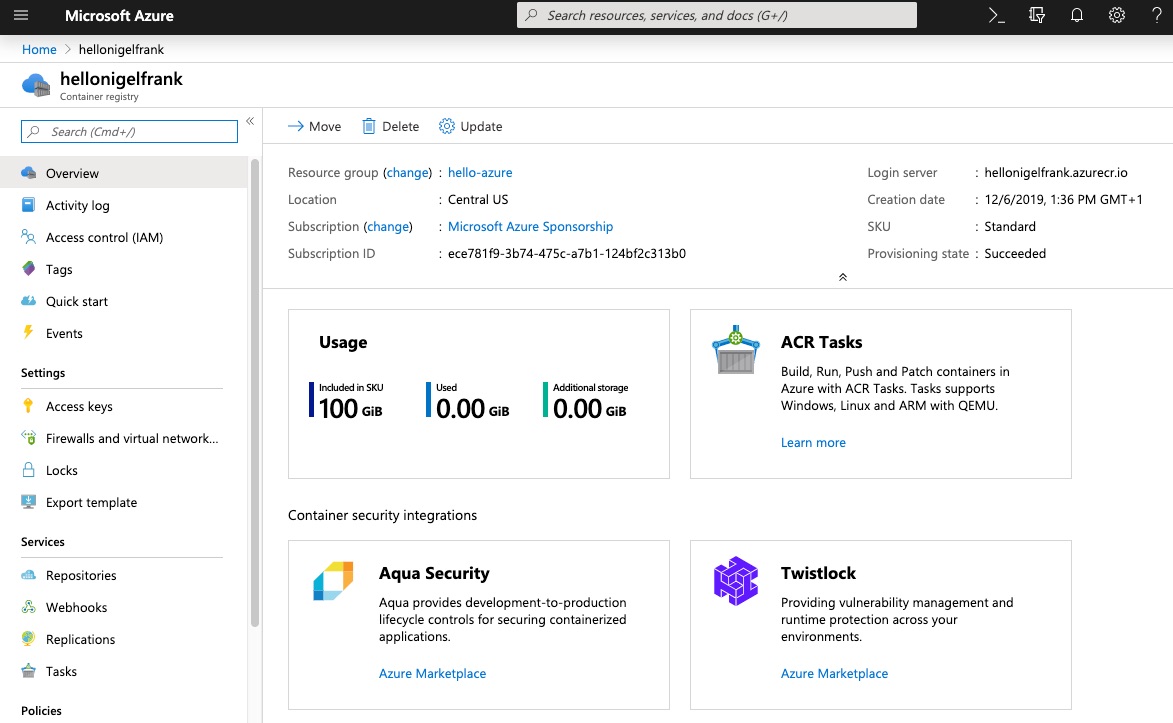Screen dimensions: 1173x723
Task: Click the hellonigelfrank breadcrumb
Action: tap(121, 49)
